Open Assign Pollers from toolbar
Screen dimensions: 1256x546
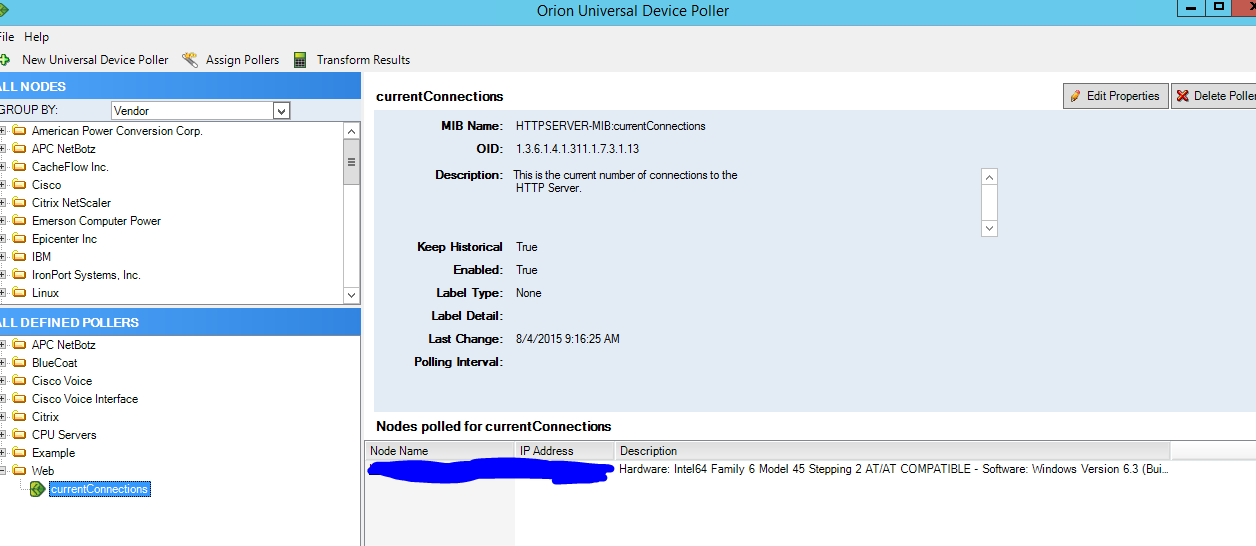click(242, 60)
